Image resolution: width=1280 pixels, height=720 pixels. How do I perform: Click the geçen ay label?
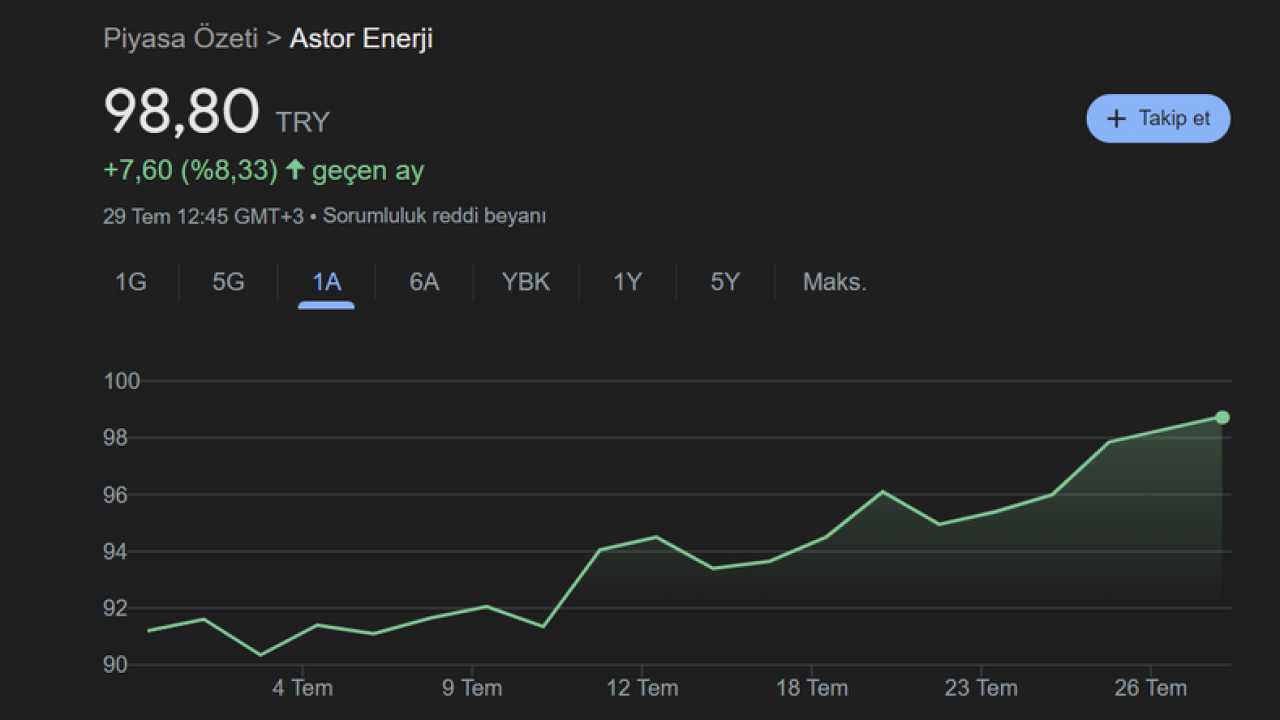coord(368,171)
